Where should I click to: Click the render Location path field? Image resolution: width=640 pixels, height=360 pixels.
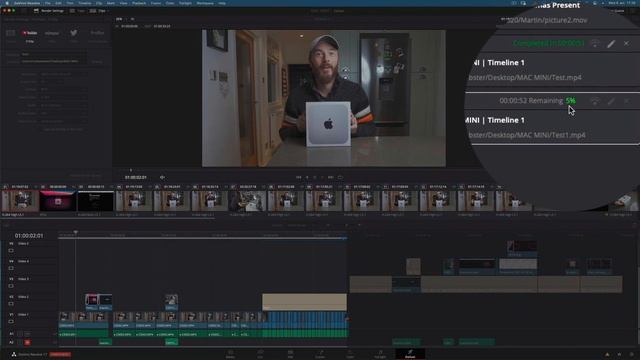(x=53, y=61)
